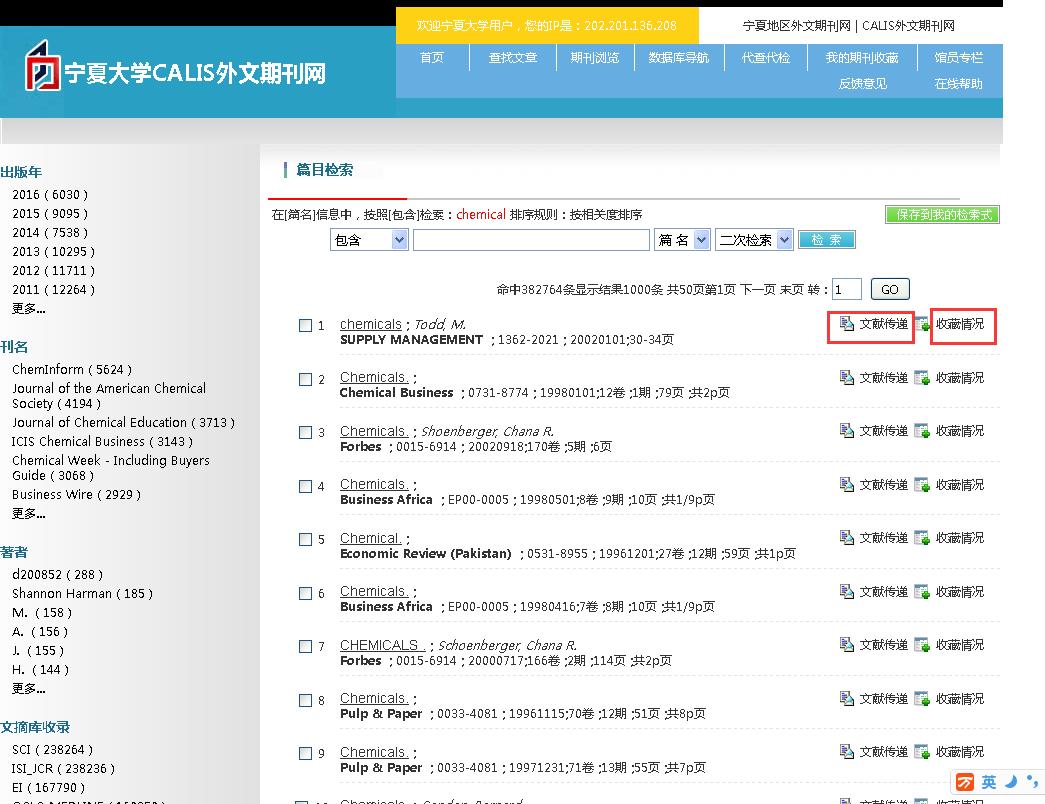Click the document delivery icon for result 1

[846, 324]
